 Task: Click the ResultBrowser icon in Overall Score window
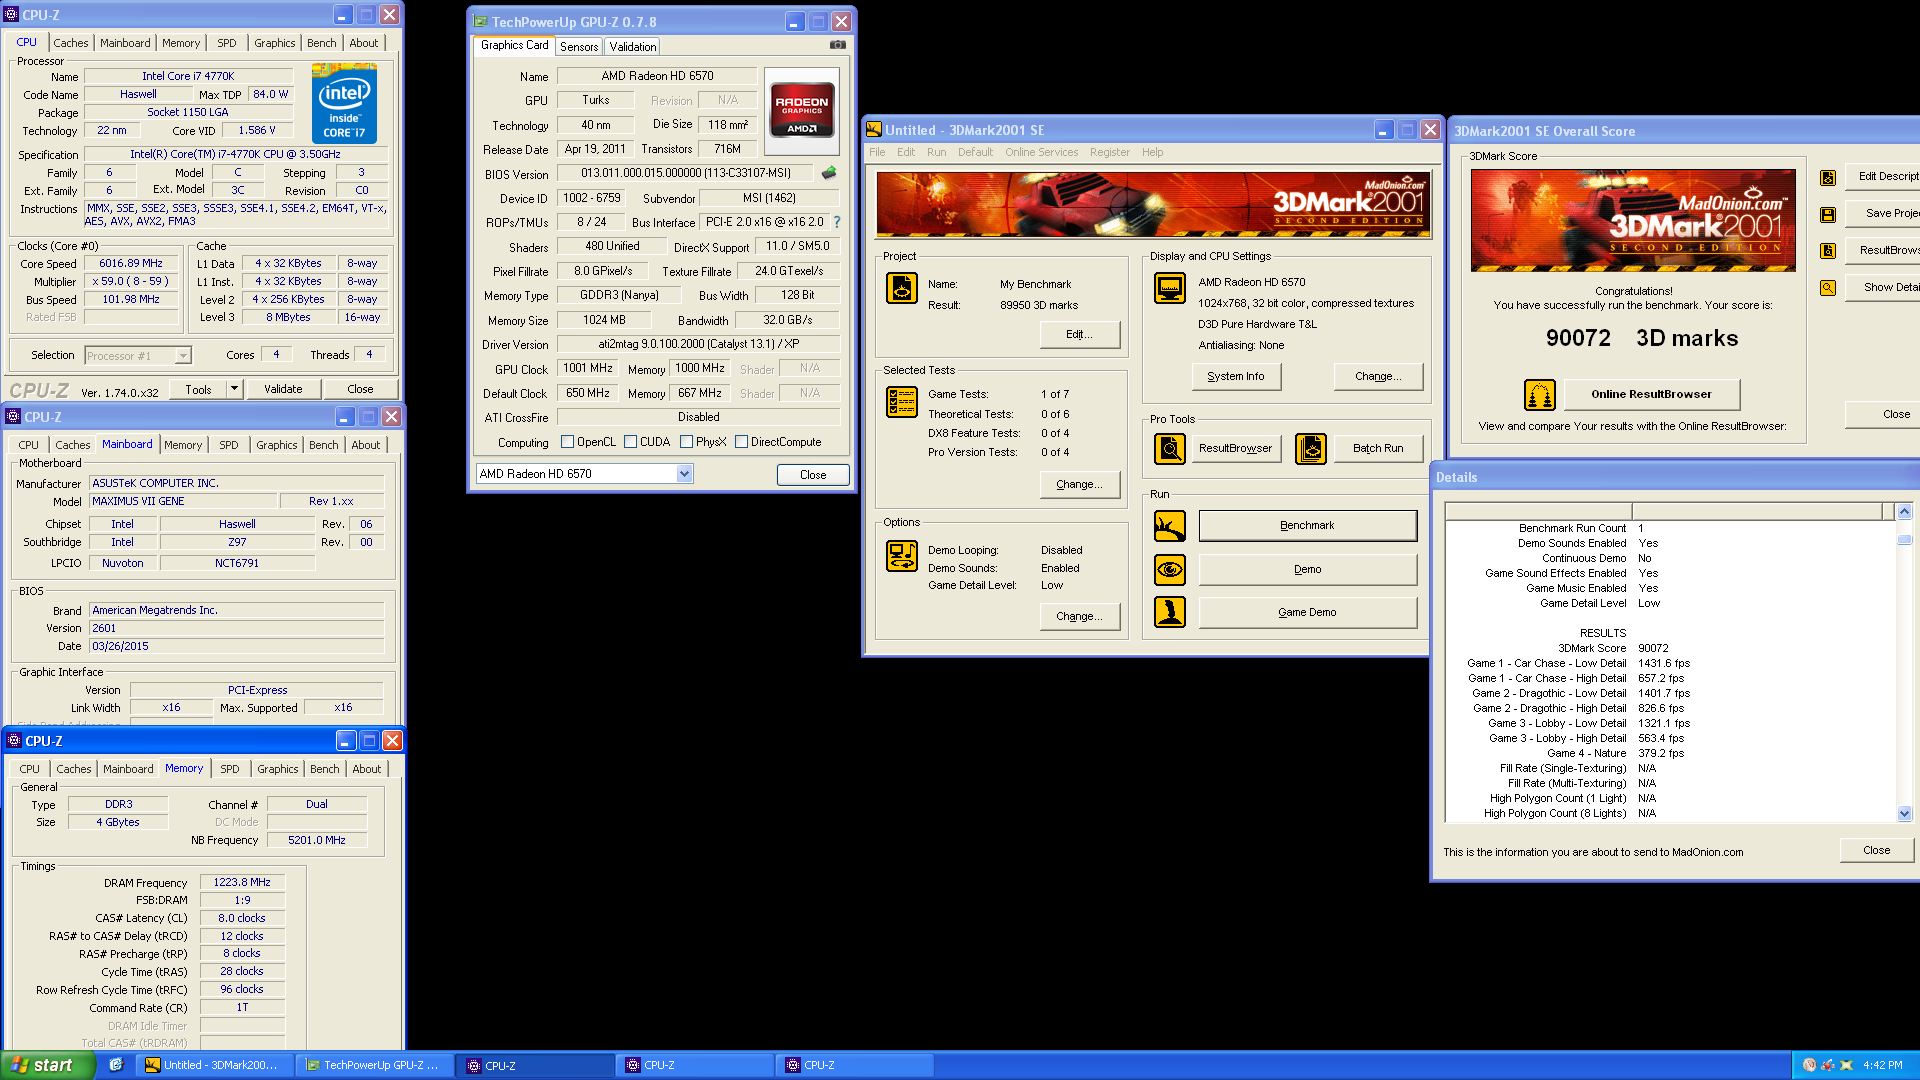1828,251
